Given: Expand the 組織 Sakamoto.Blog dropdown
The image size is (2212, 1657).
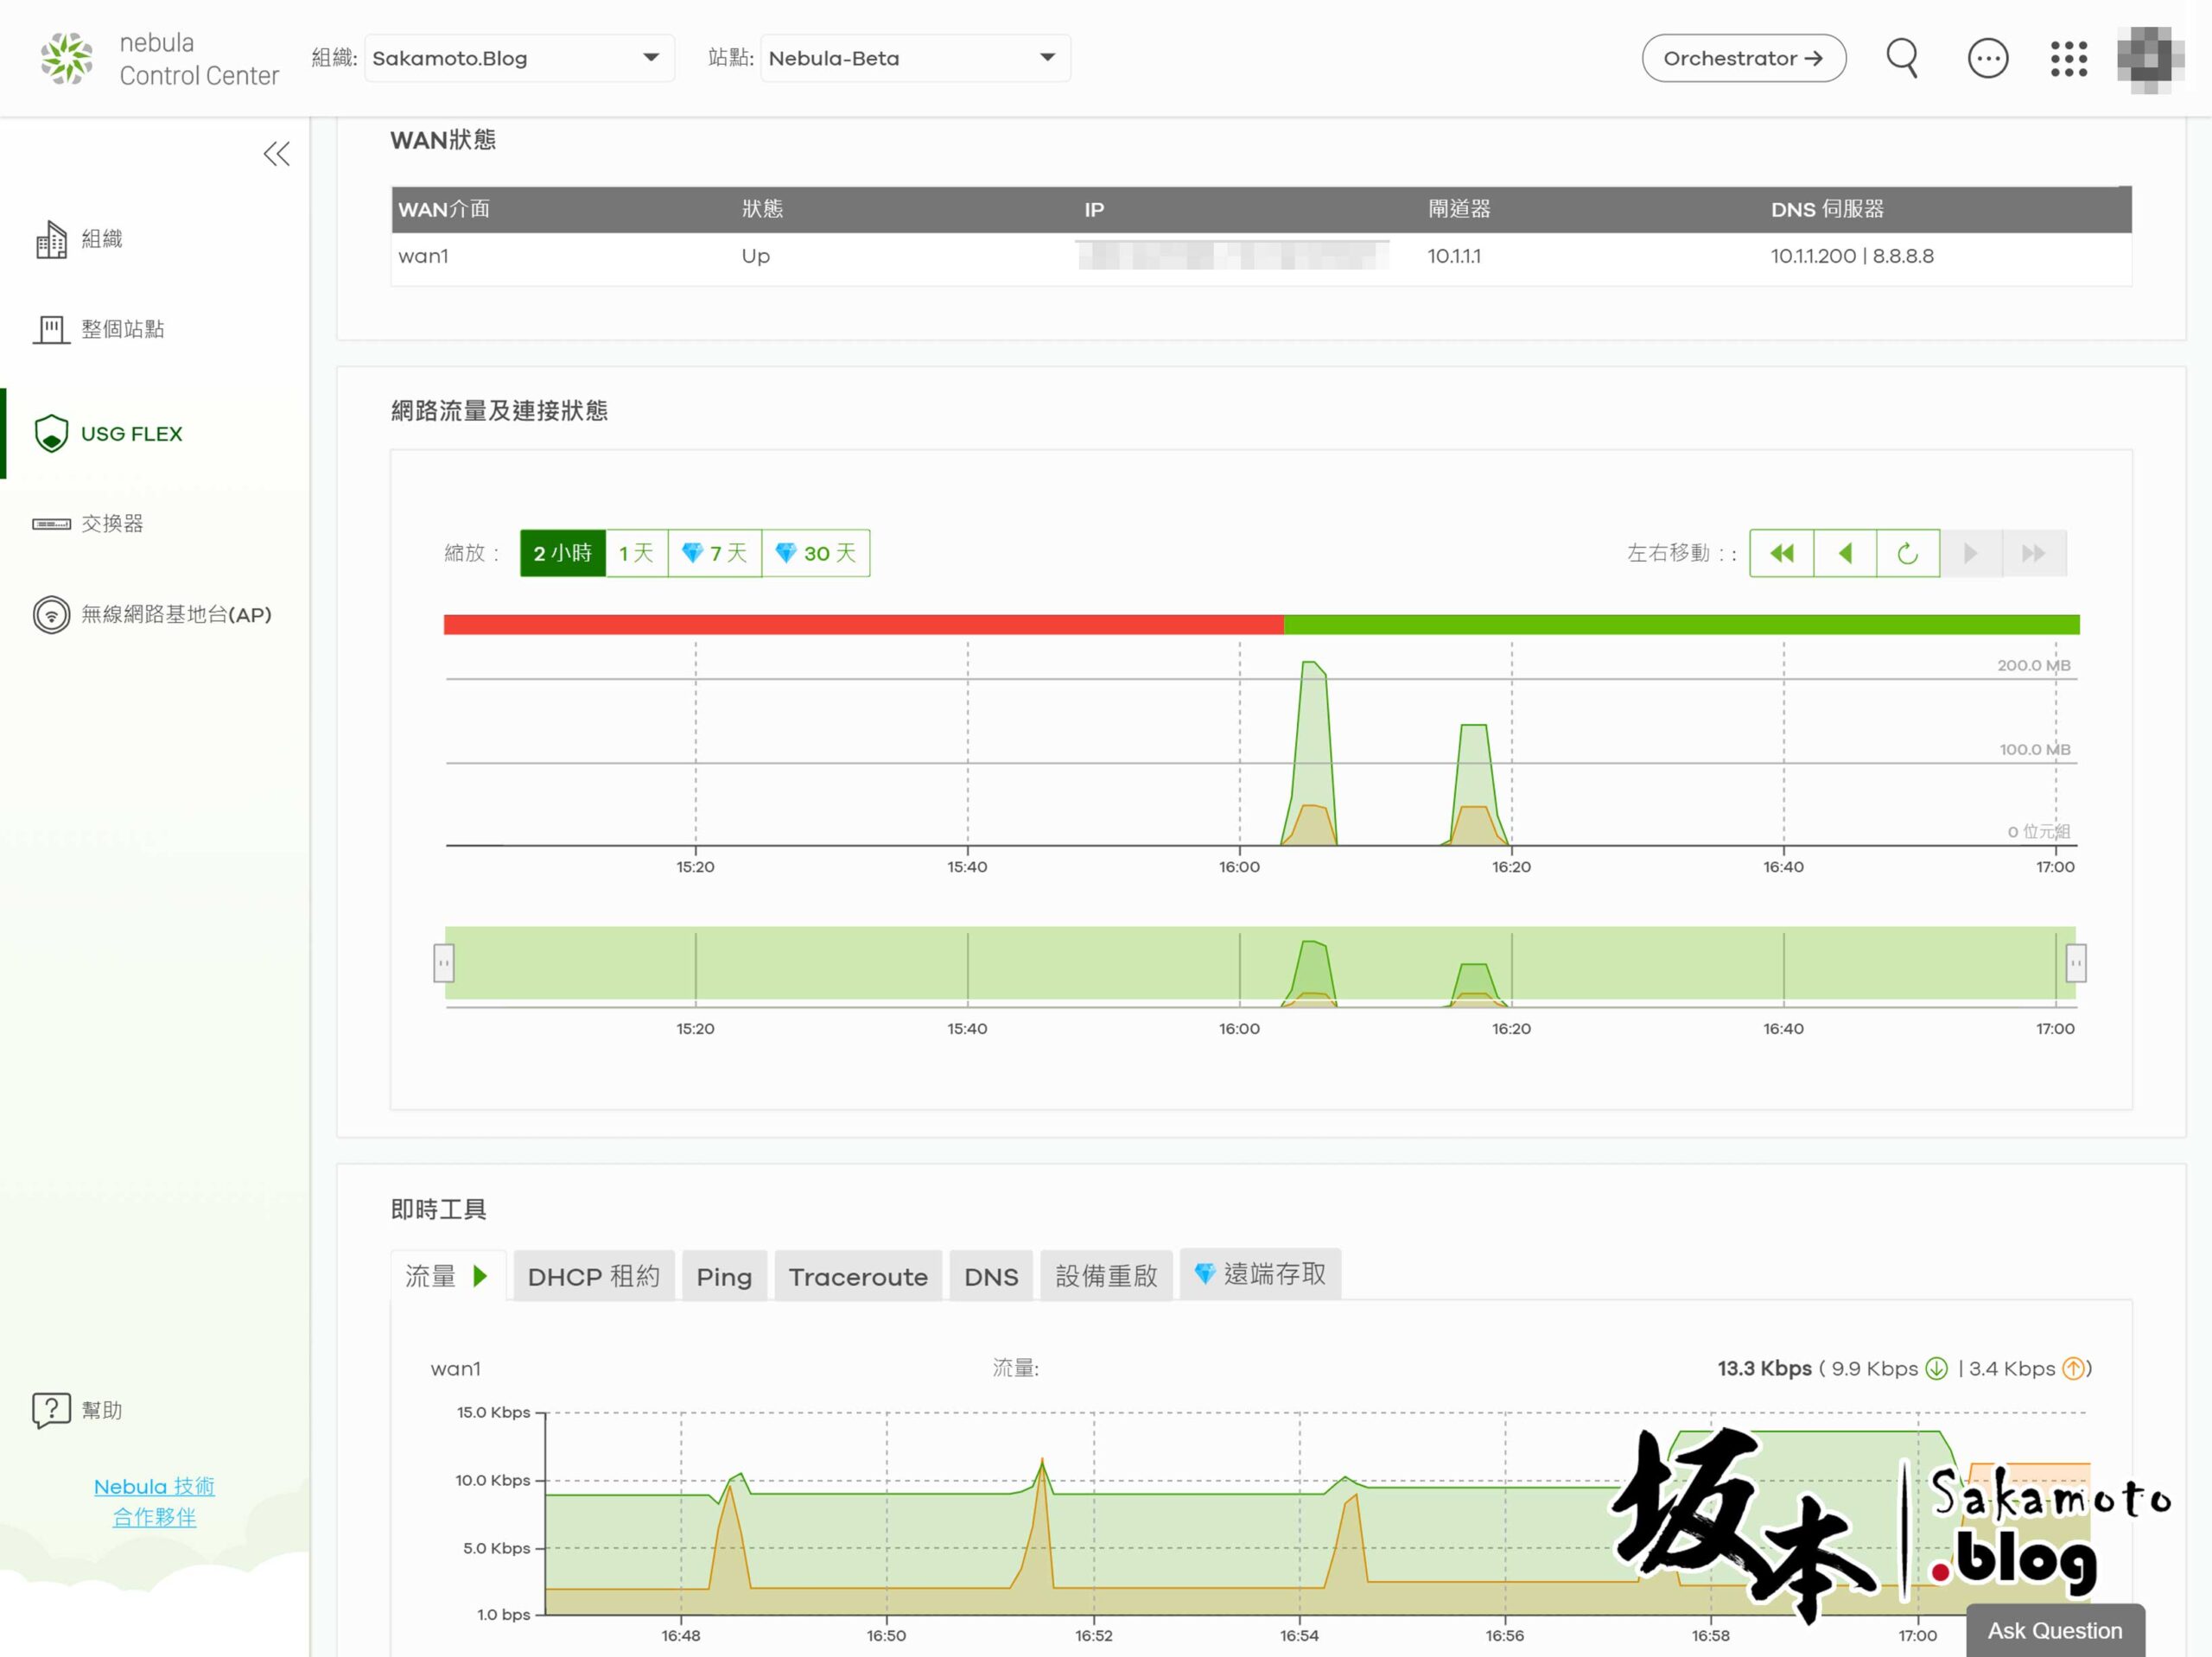Looking at the screenshot, I should click(x=519, y=58).
